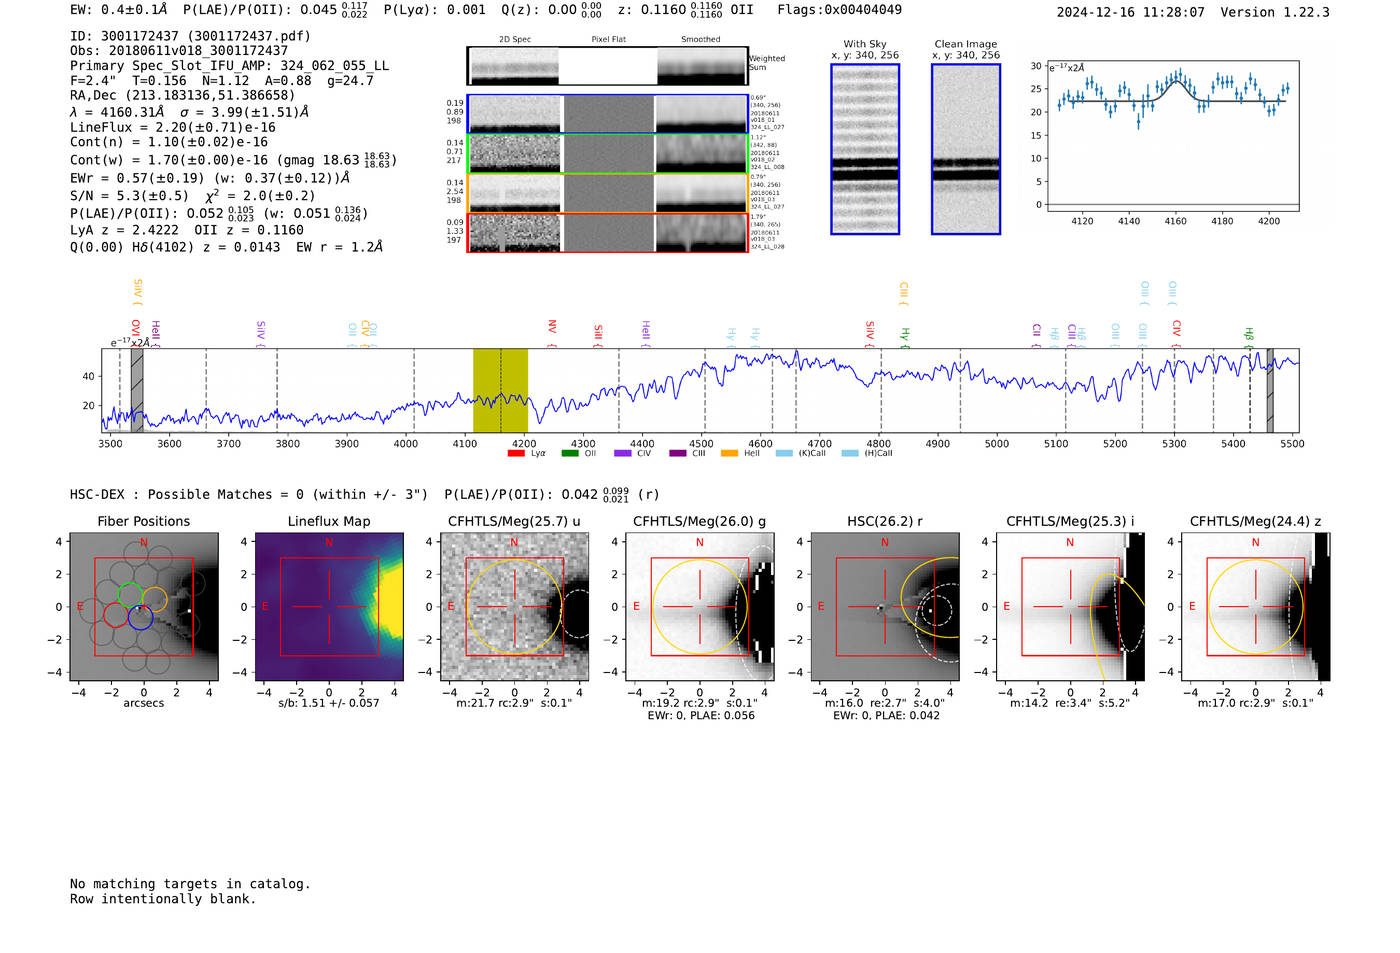Click the blue fiber circle in Fiber Positions
The width and height of the screenshot is (1400, 953).
(140, 617)
